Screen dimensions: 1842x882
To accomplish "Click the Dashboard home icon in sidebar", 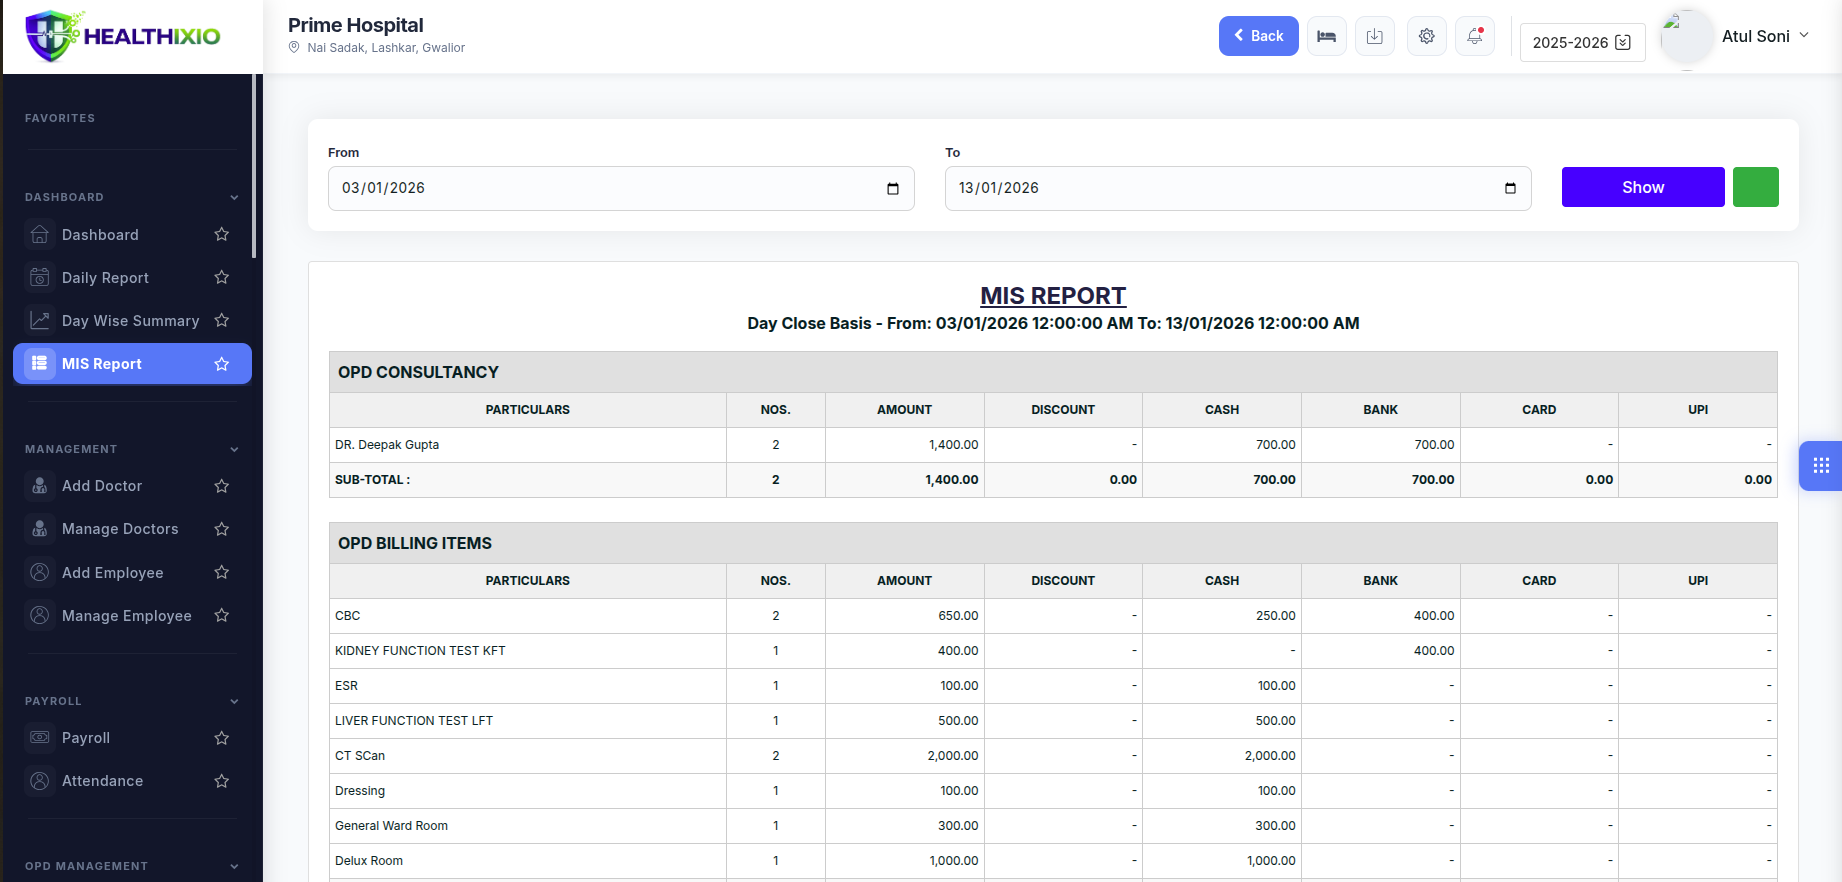I will 40,234.
